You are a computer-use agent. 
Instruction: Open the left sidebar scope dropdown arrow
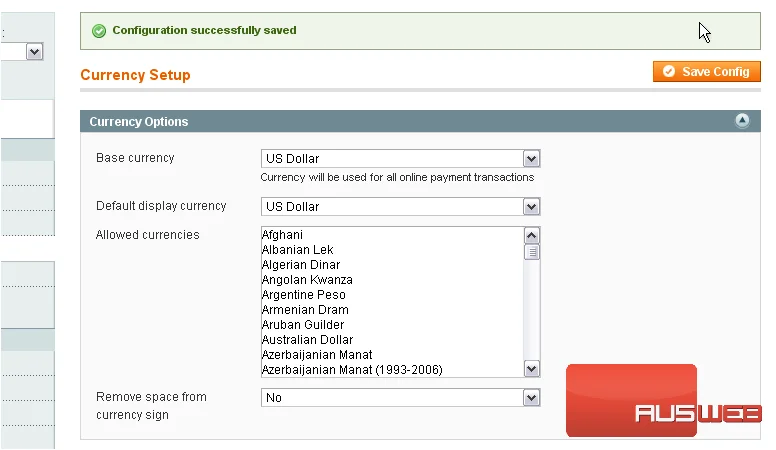(x=34, y=51)
